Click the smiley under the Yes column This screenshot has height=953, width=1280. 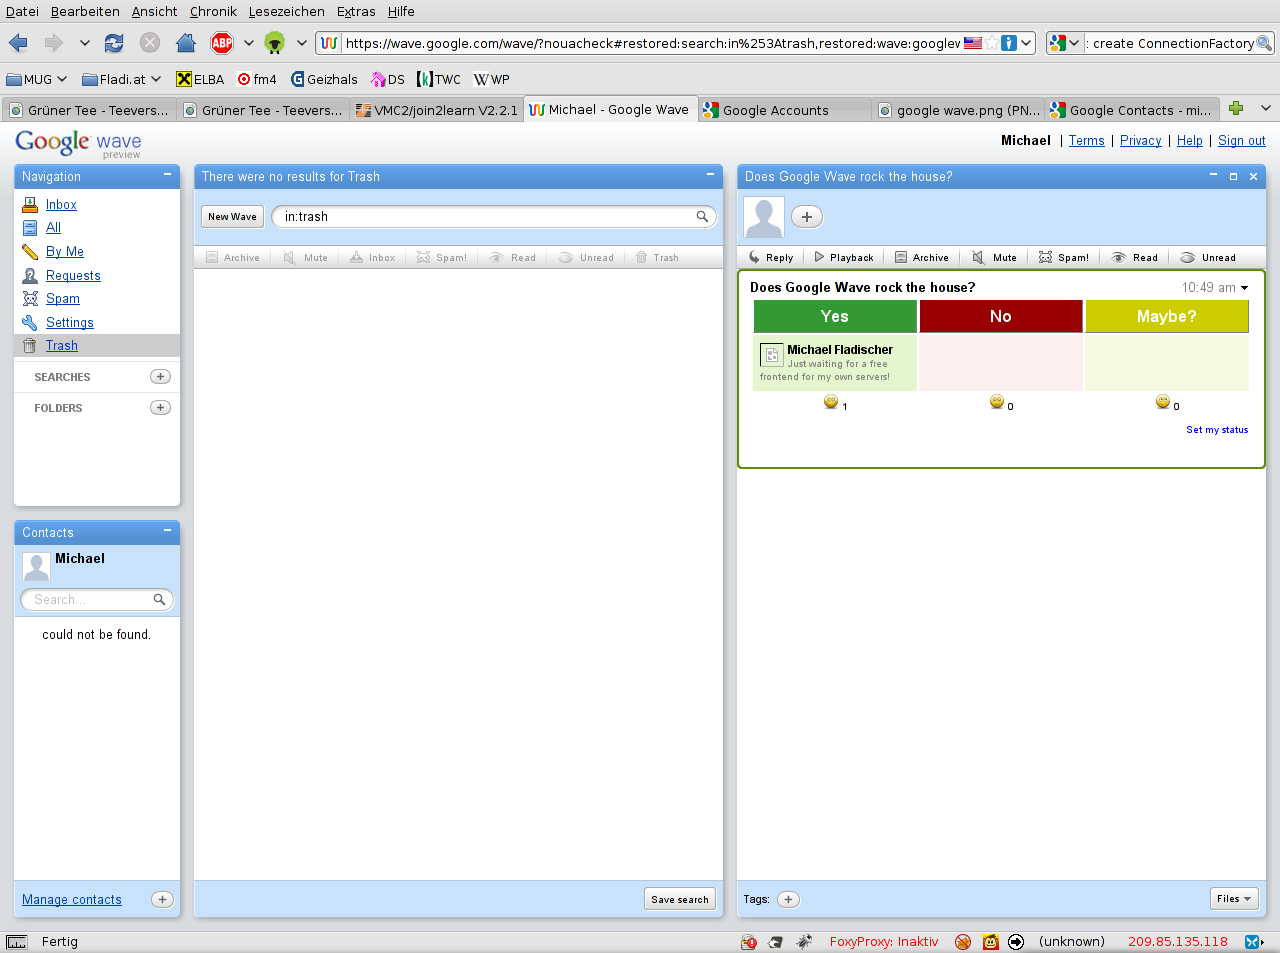(830, 401)
